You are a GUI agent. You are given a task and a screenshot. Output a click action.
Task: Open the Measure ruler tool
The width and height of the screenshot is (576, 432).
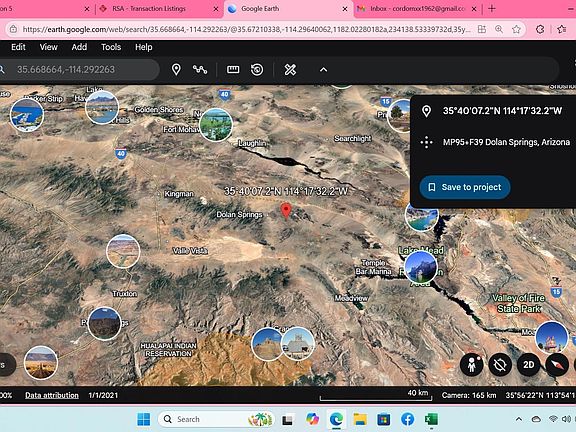(x=233, y=69)
